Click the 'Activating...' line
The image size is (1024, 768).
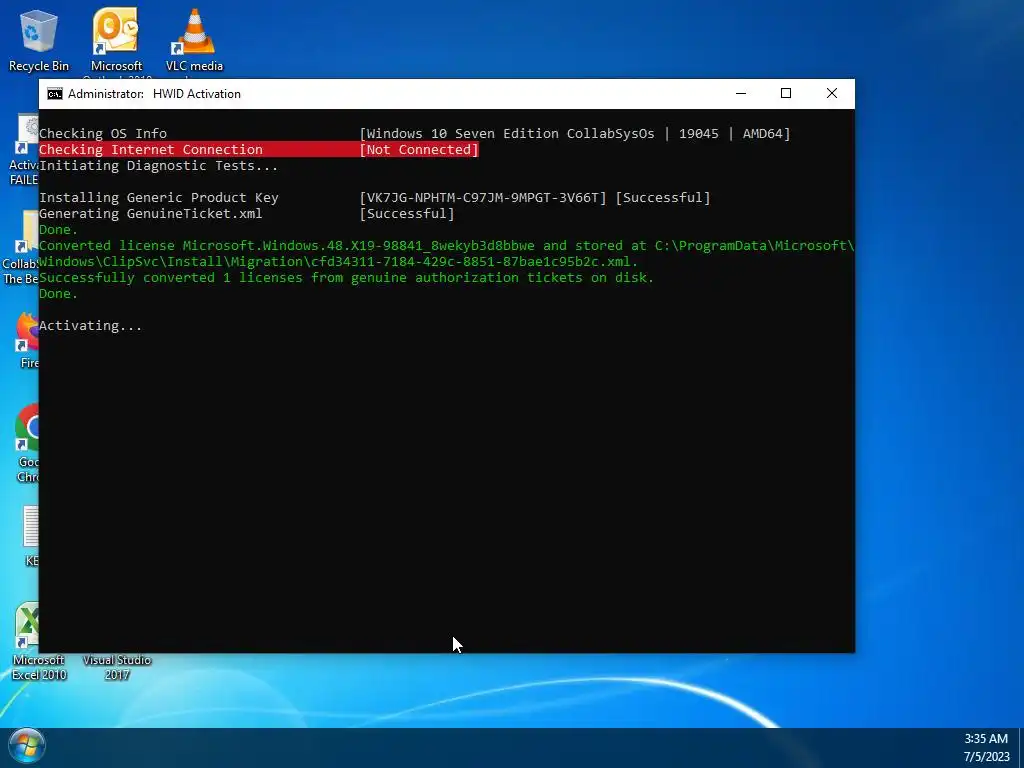[x=90, y=325]
